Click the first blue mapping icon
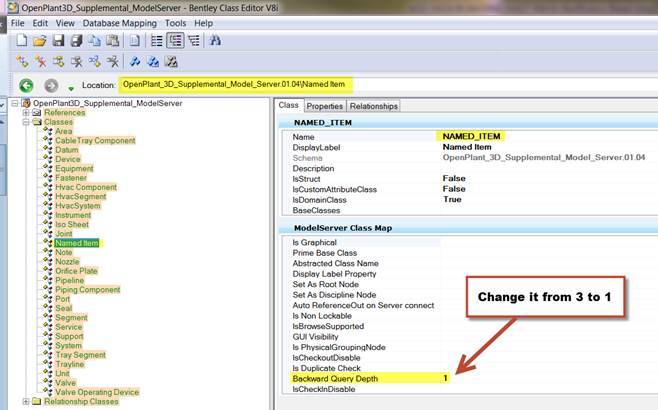 (x=135, y=62)
